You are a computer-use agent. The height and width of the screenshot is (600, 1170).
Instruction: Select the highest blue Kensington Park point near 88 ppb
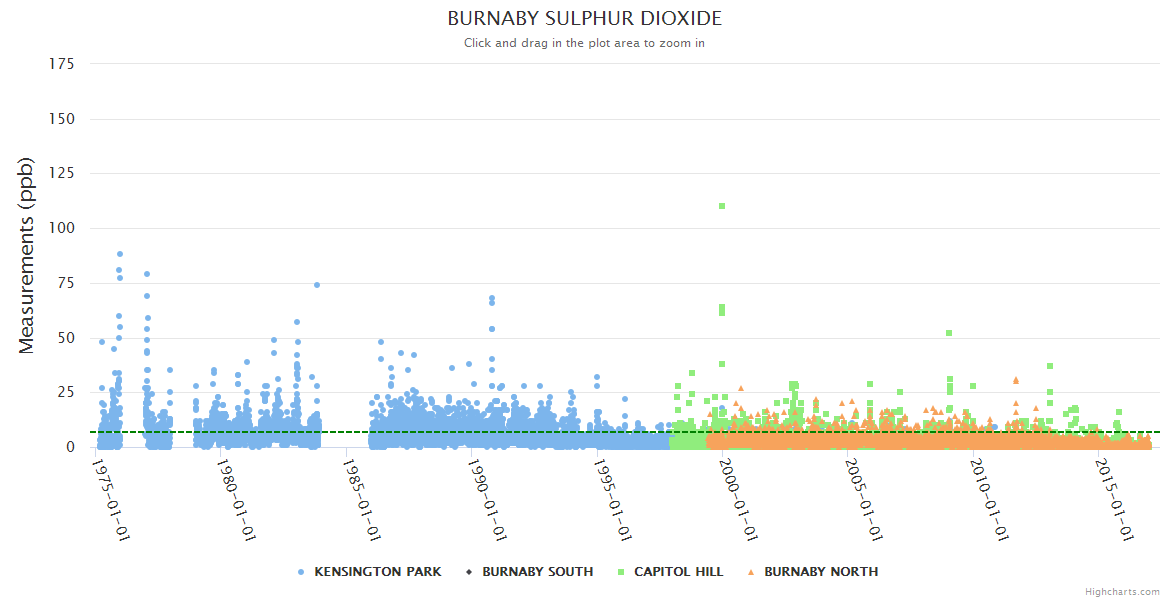coord(120,254)
